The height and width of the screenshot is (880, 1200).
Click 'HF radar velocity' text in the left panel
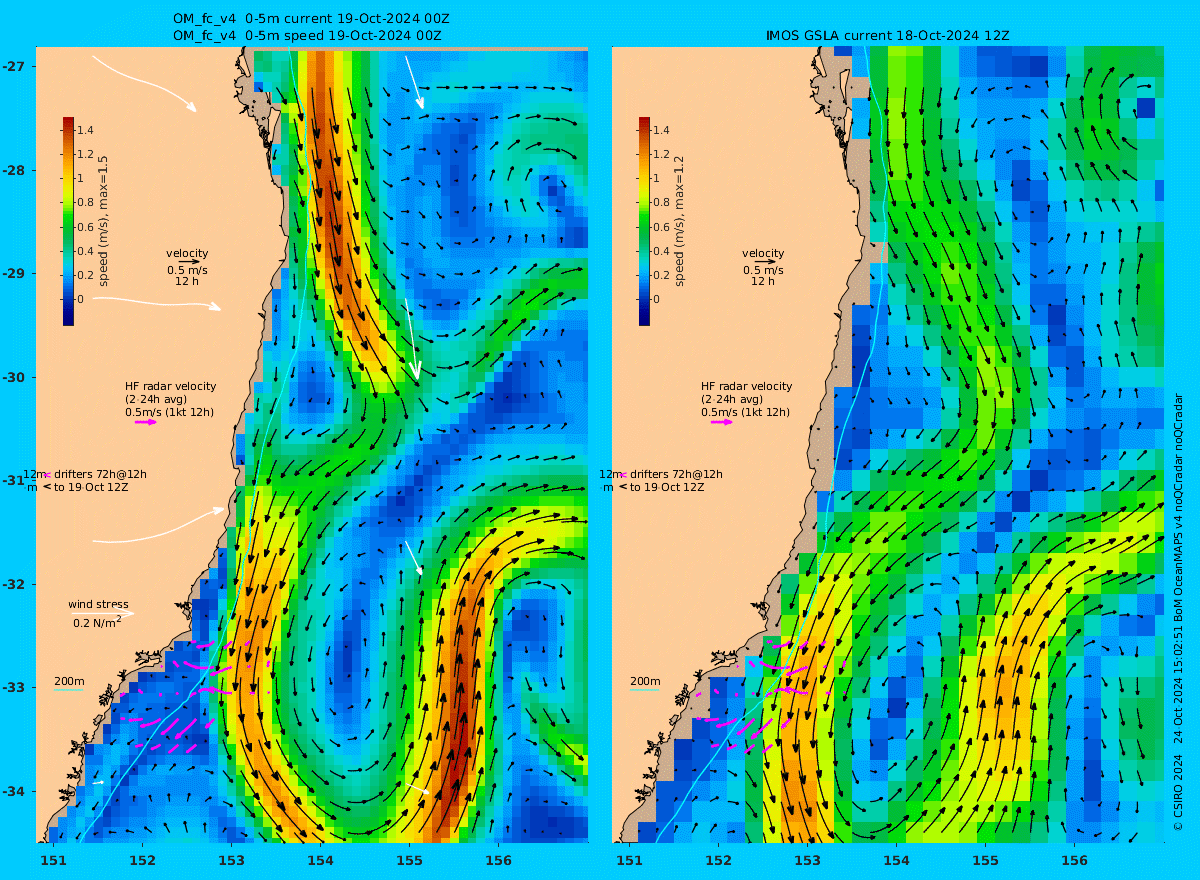(x=170, y=386)
